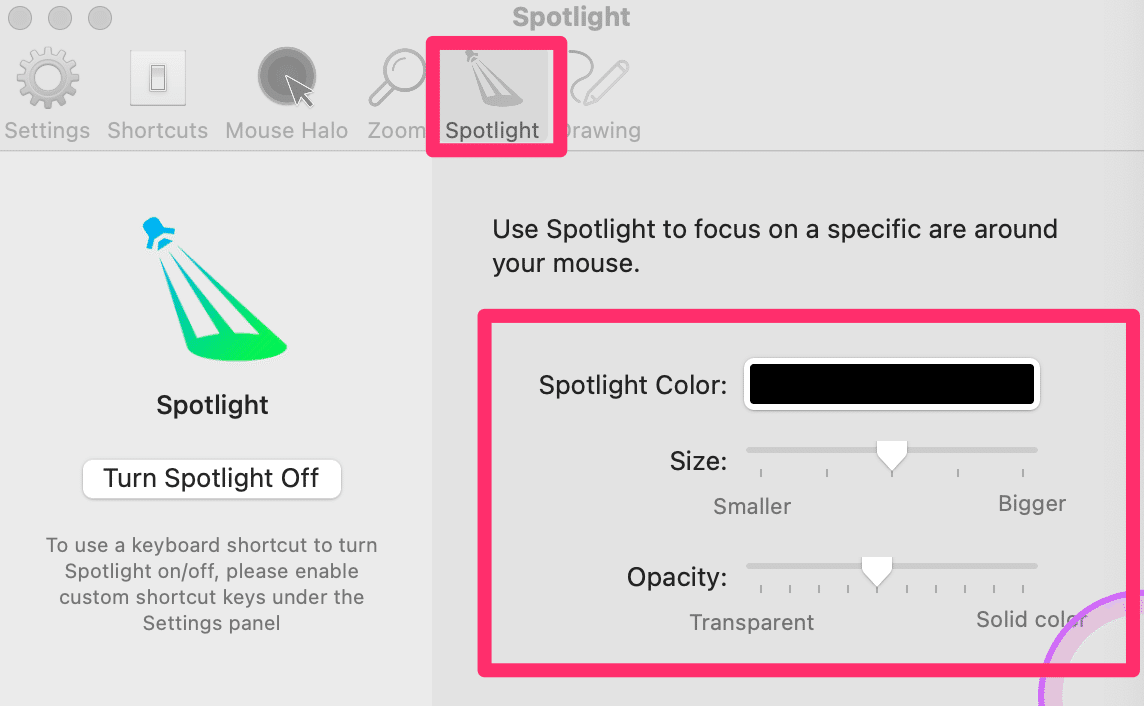Click the Opacity slider thumb
Viewport: 1144px width, 706px height.
pos(876,572)
